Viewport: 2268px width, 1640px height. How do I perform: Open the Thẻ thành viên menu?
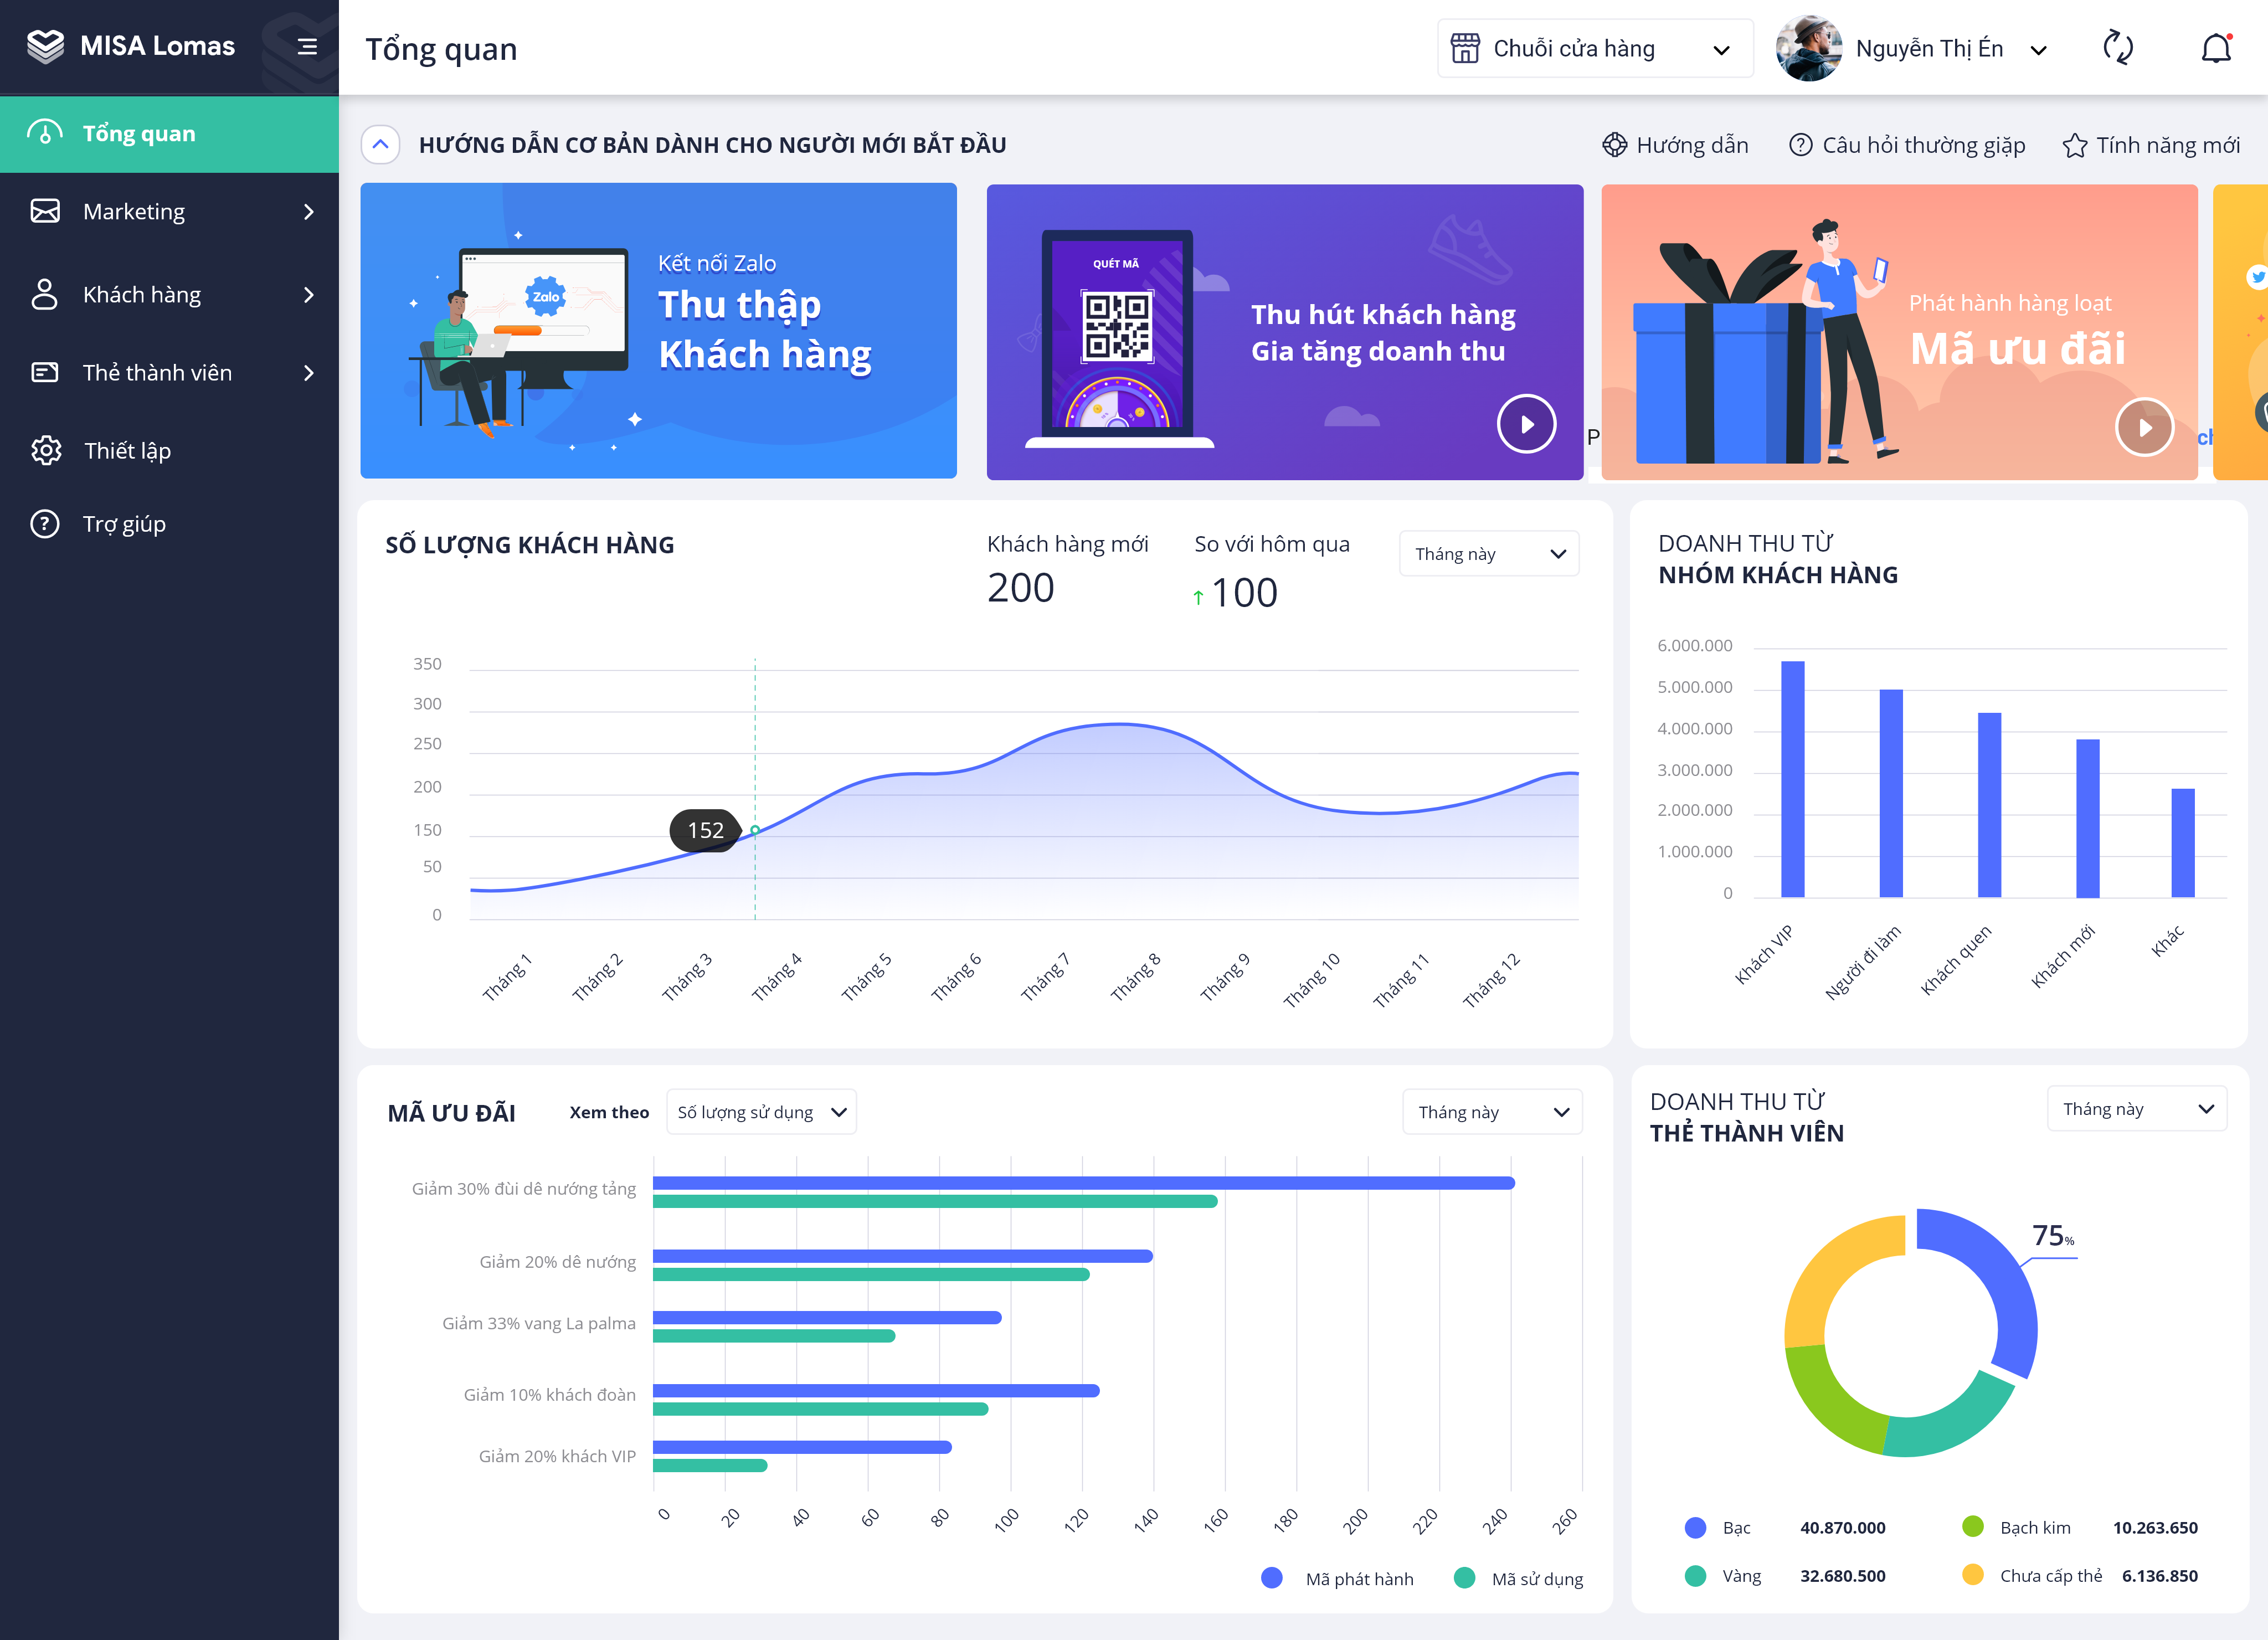[x=169, y=373]
